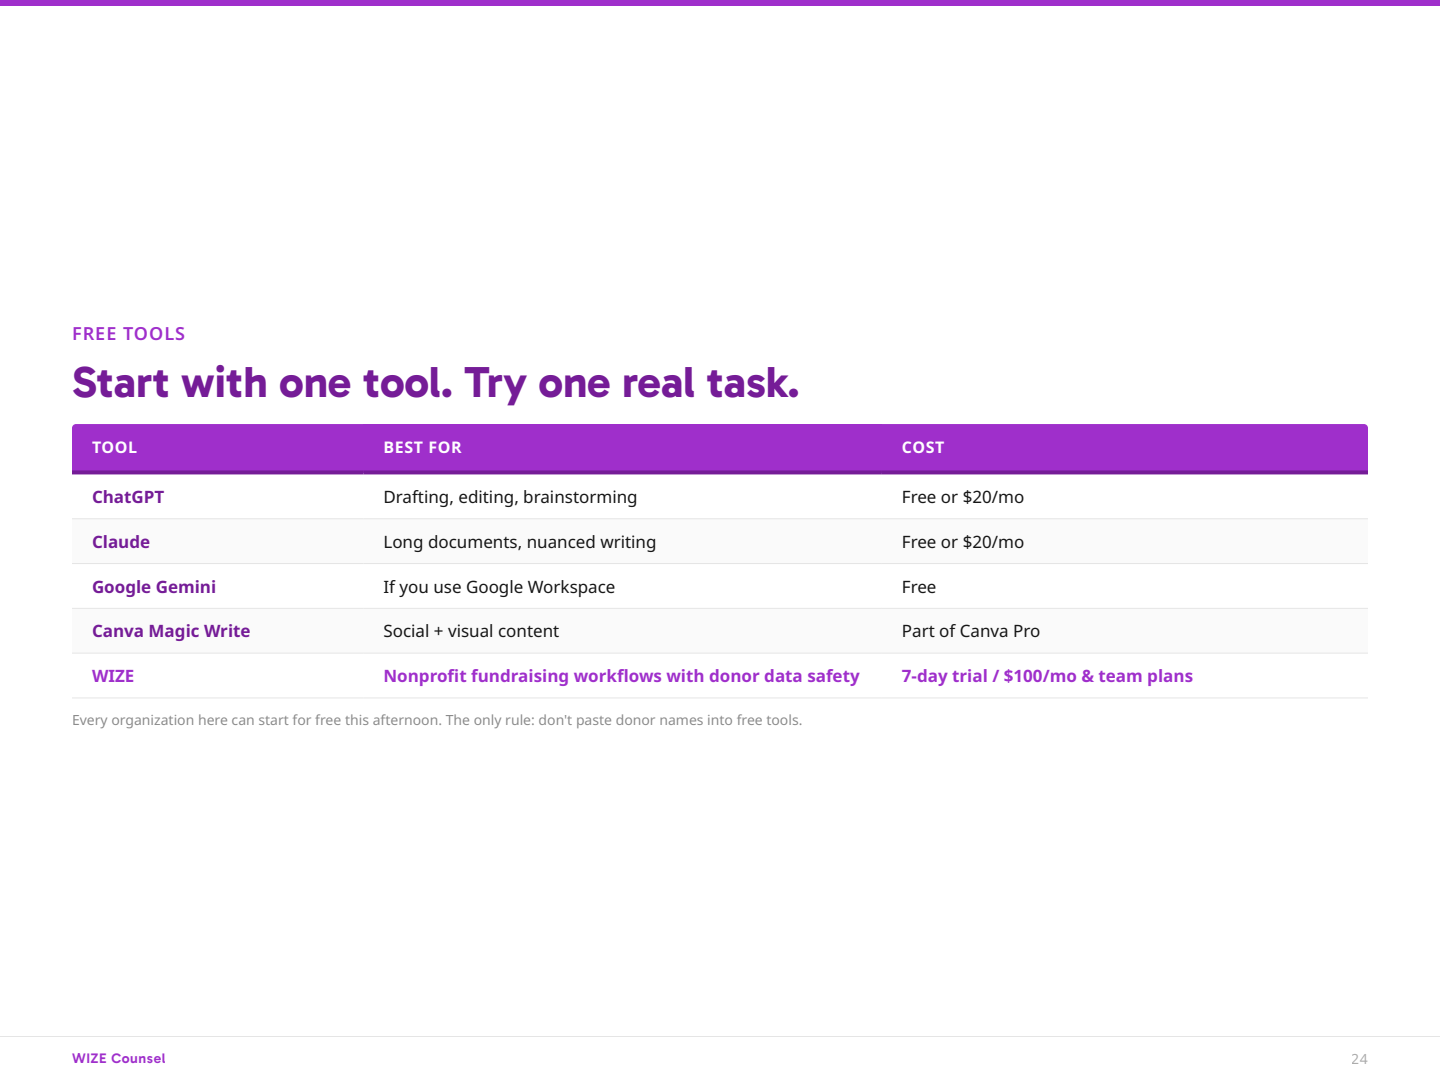Click the TOOL column header
This screenshot has height=1080, width=1440.
[114, 448]
